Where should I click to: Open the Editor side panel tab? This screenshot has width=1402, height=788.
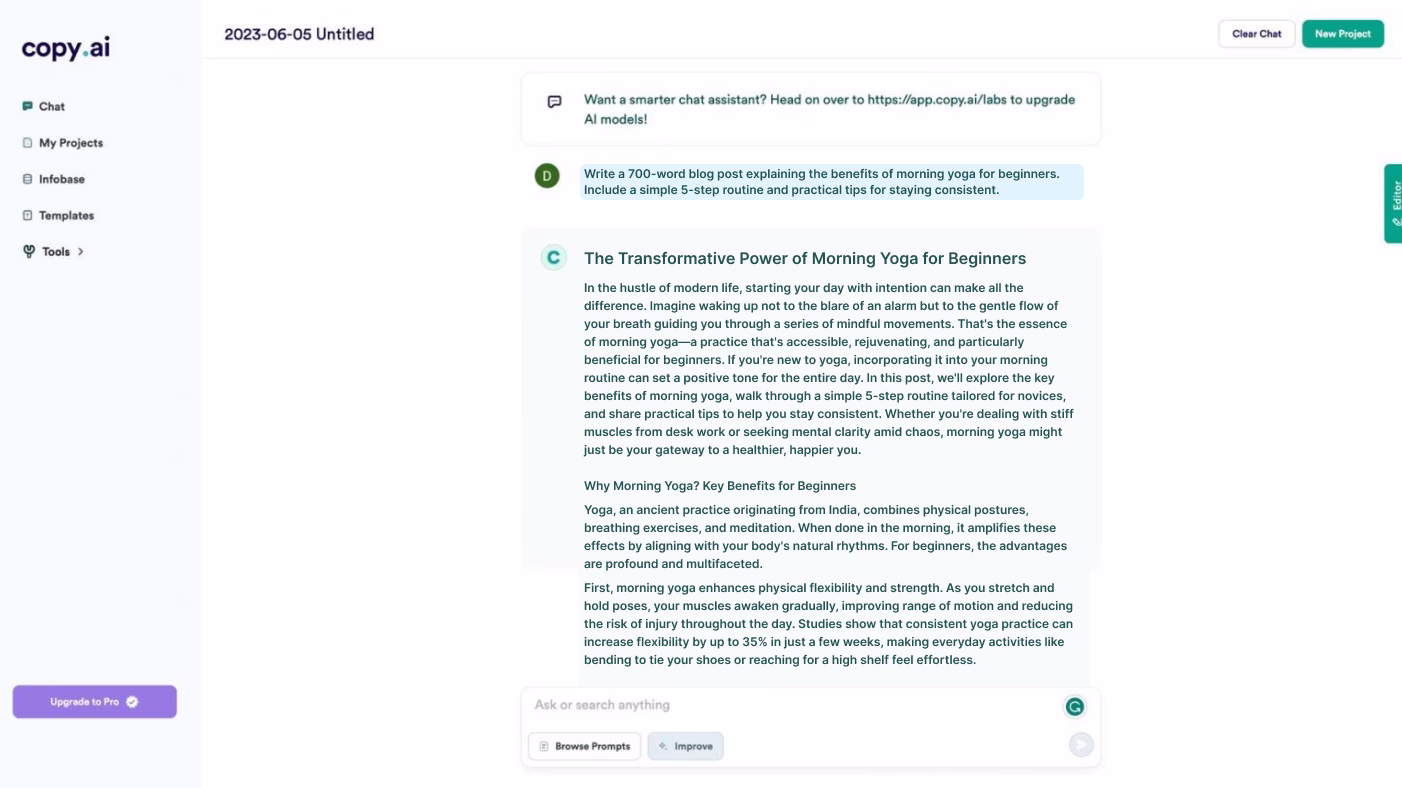pos(1395,200)
